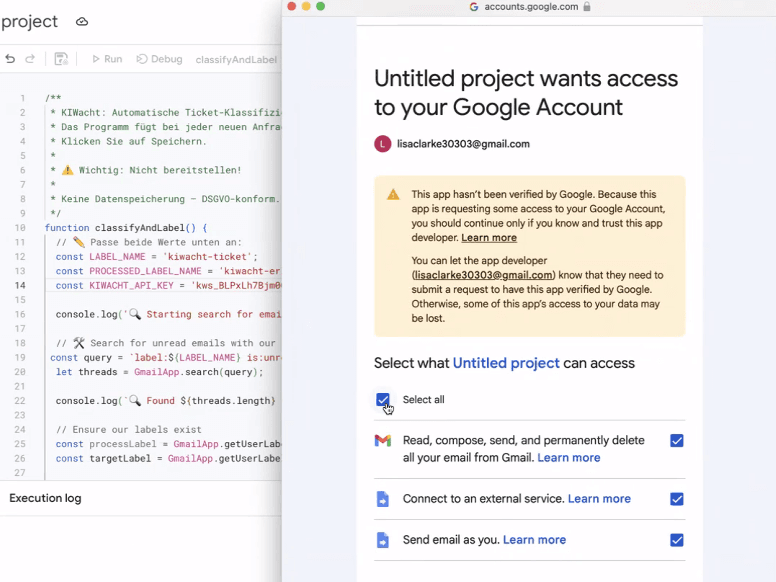Uncheck Connect to an external service permission
Image resolution: width=776 pixels, height=582 pixels.
pyautogui.click(x=677, y=499)
